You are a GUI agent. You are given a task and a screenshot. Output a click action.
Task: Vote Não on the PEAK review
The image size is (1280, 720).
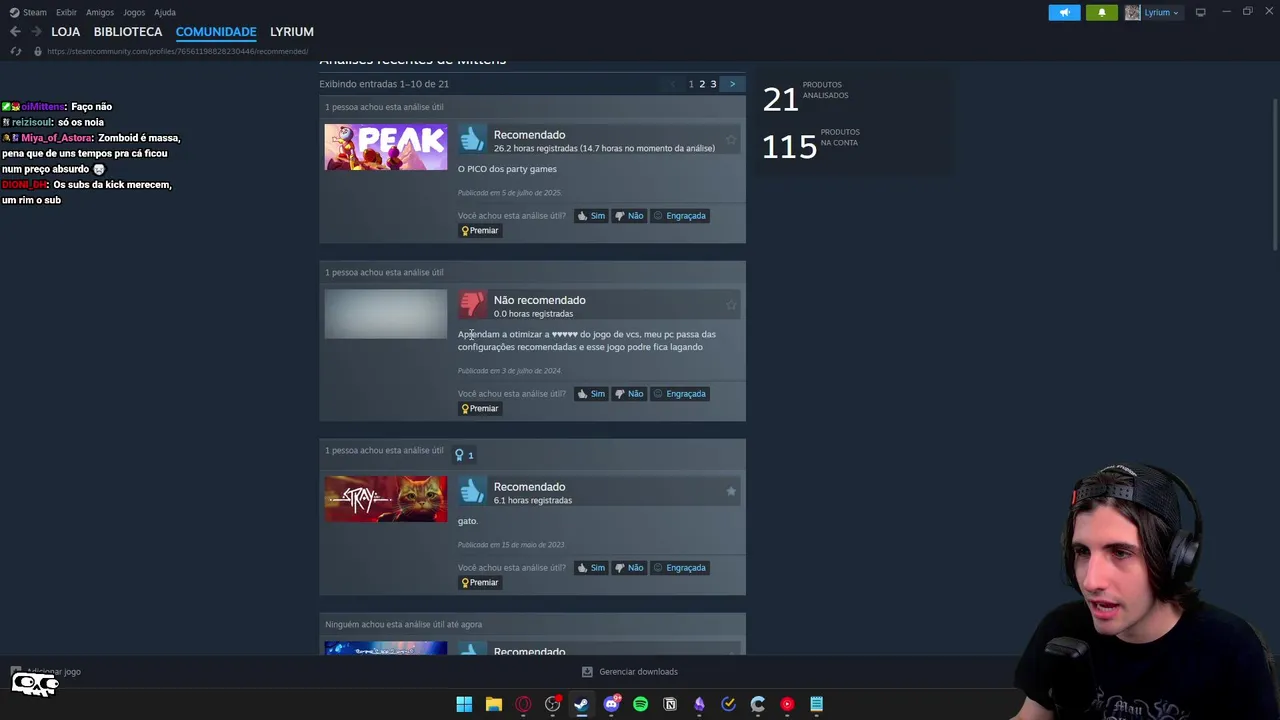(x=629, y=215)
